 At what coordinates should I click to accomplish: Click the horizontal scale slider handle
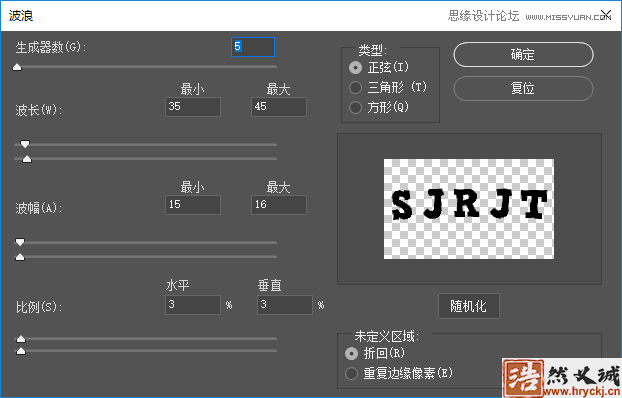coord(21,338)
